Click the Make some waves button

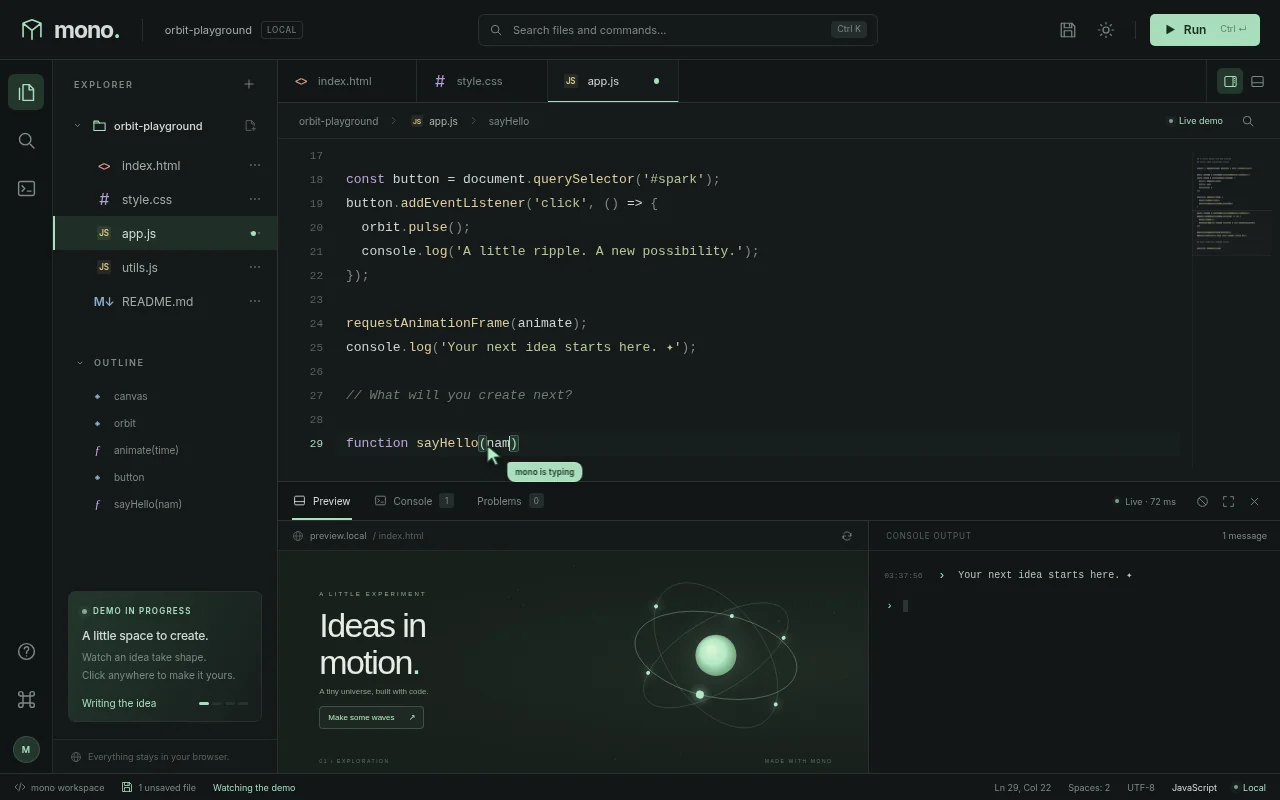[x=371, y=717]
